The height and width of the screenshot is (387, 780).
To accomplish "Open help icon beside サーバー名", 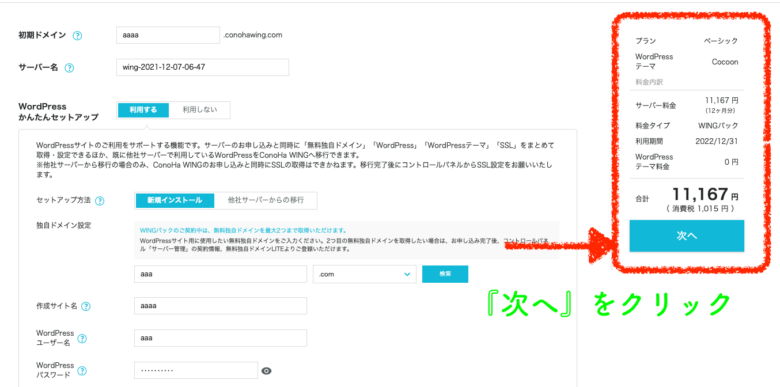I will click(x=70, y=68).
